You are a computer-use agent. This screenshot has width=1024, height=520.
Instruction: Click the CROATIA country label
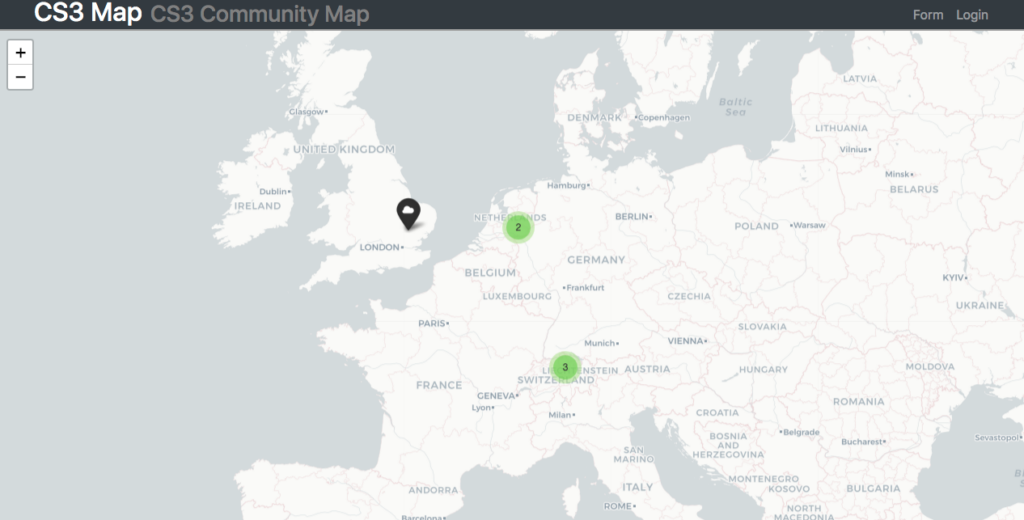pos(717,413)
